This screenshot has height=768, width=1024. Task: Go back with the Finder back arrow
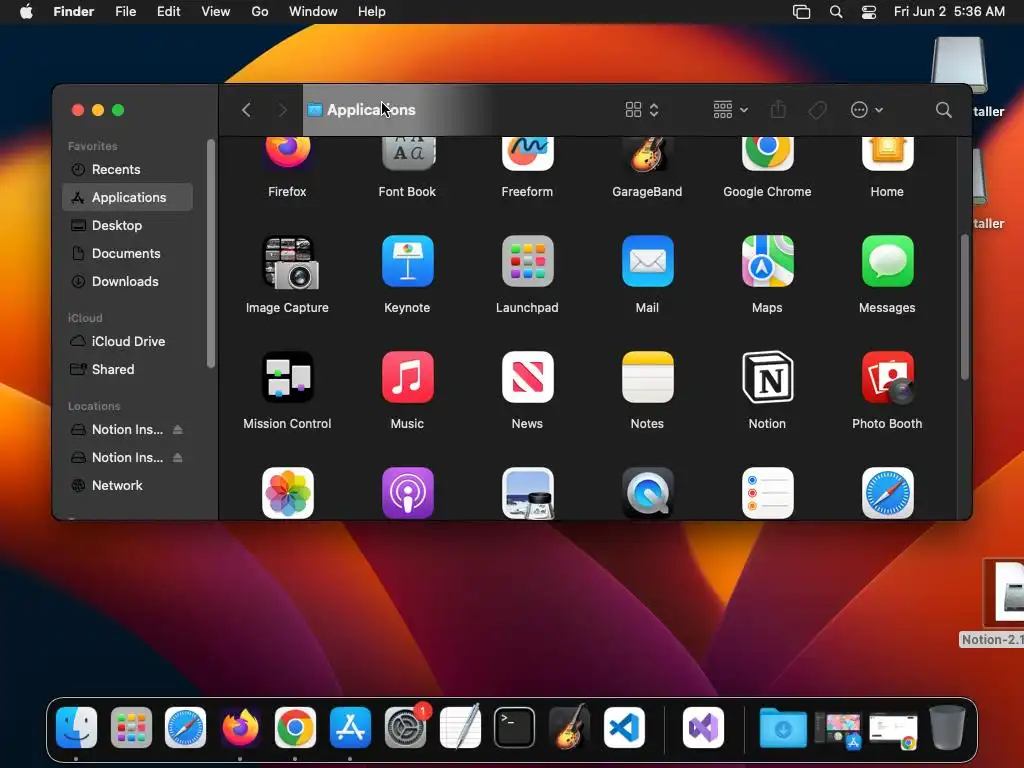(x=246, y=110)
